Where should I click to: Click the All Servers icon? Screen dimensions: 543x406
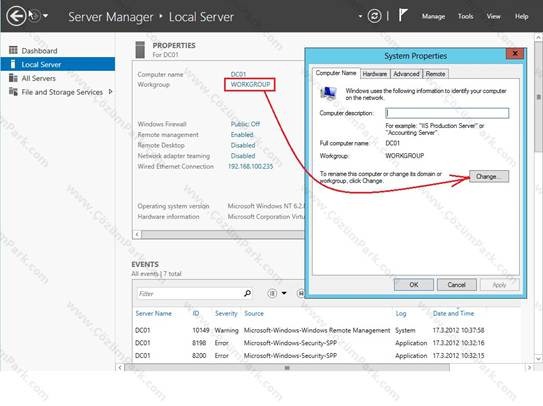pos(13,78)
